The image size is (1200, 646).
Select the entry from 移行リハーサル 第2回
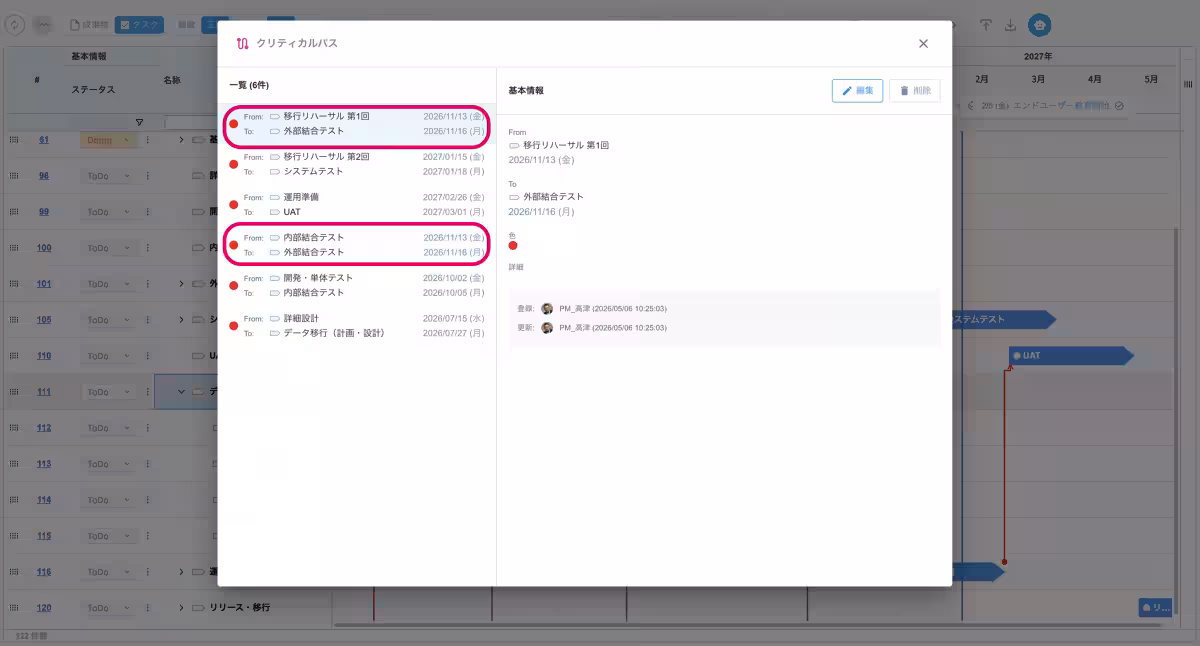[356, 164]
